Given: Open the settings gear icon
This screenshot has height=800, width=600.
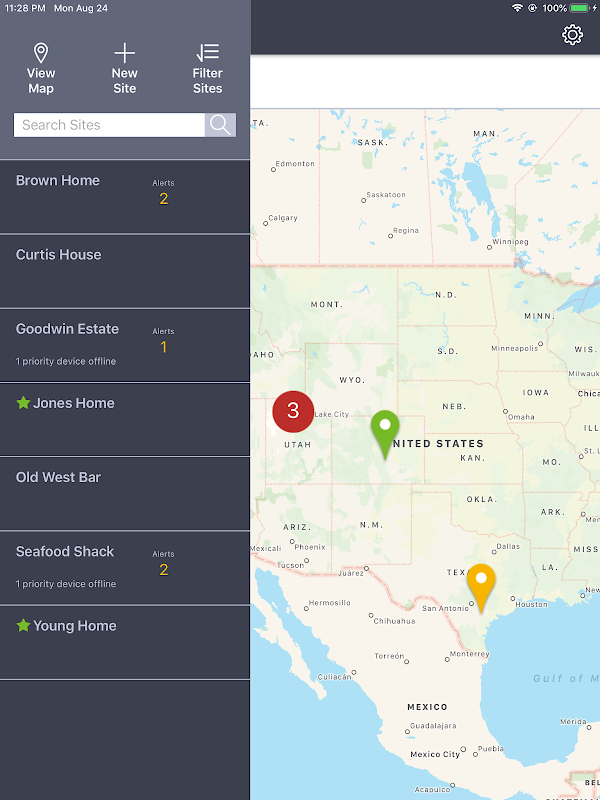Looking at the screenshot, I should coord(572,35).
